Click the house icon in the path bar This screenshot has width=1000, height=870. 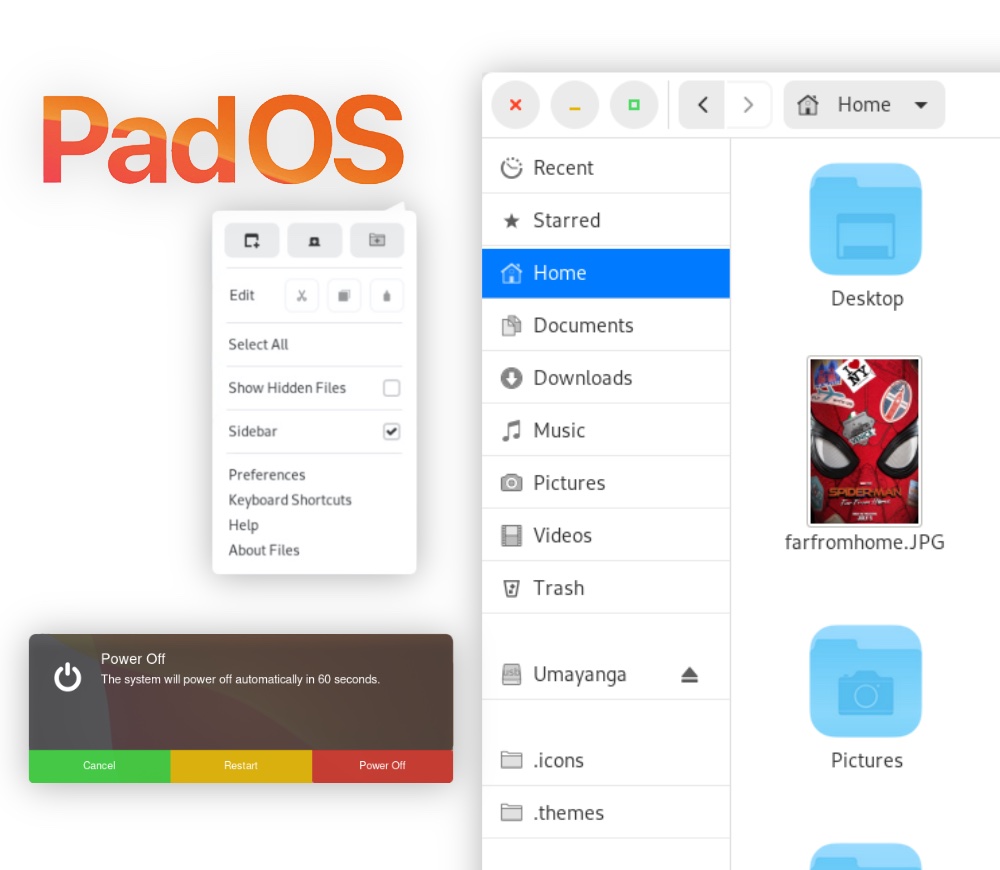(807, 105)
